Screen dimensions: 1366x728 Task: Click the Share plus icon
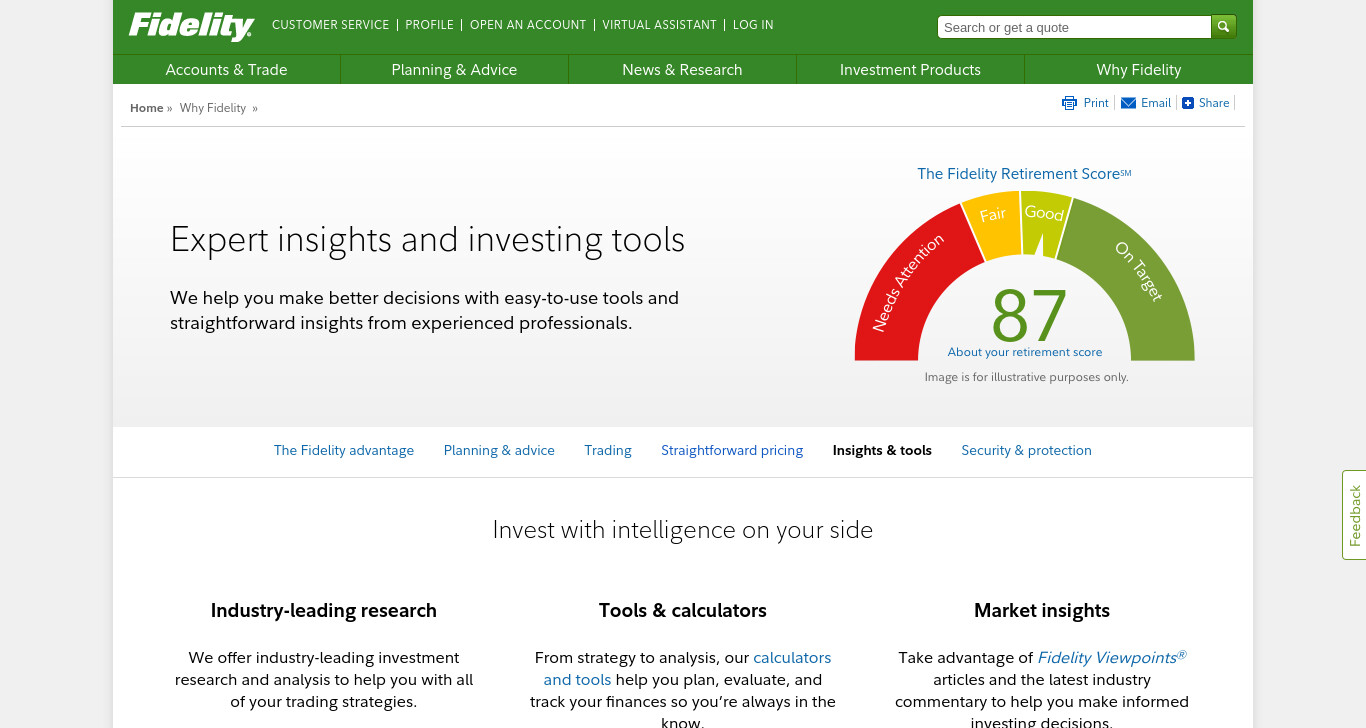pyautogui.click(x=1188, y=103)
